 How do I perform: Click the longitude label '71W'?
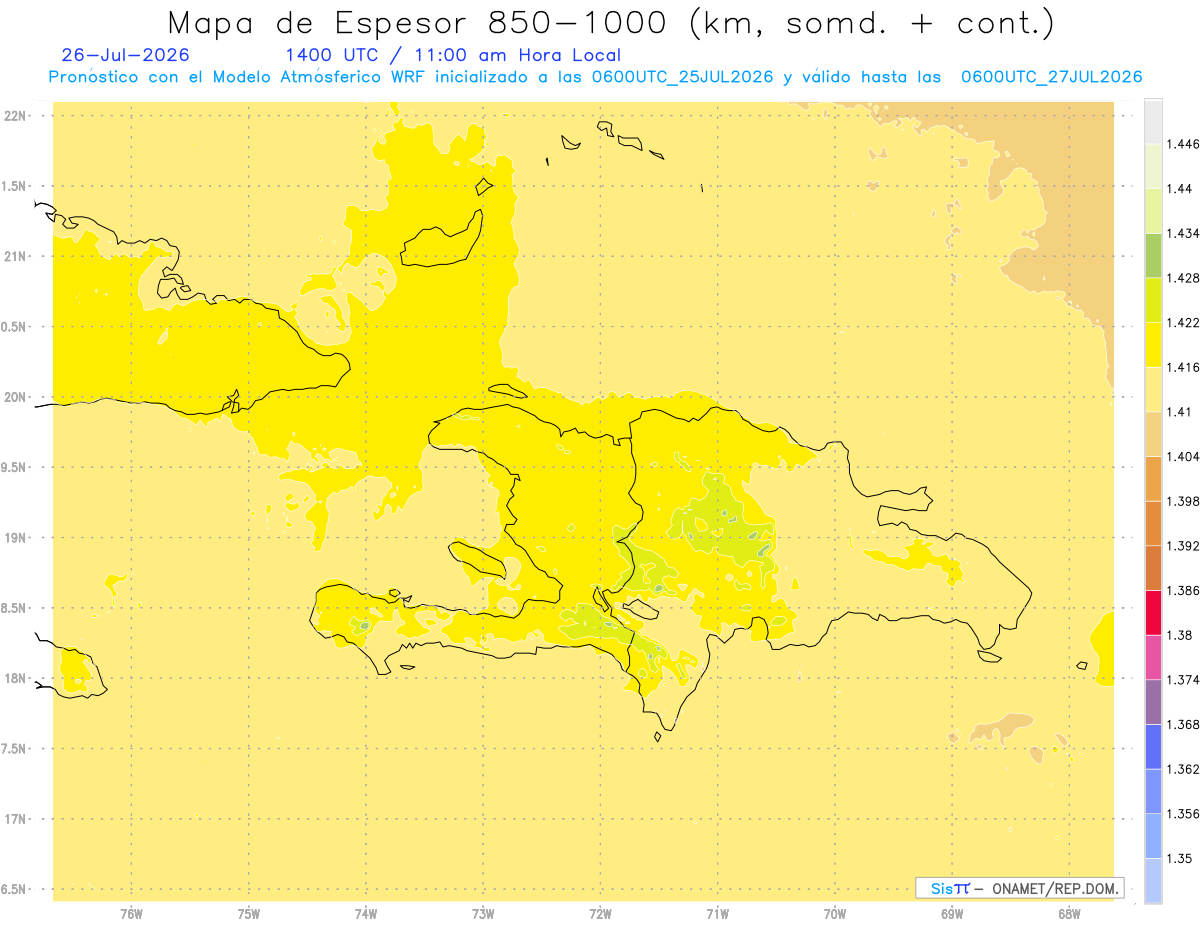[x=718, y=913]
